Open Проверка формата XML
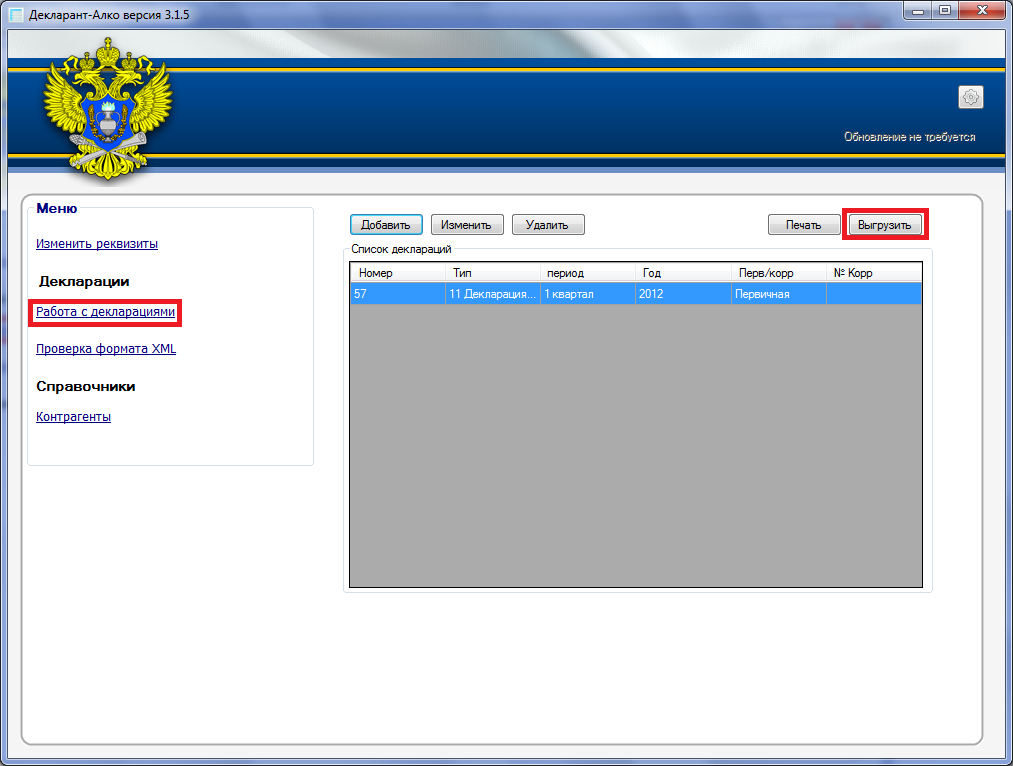 106,349
